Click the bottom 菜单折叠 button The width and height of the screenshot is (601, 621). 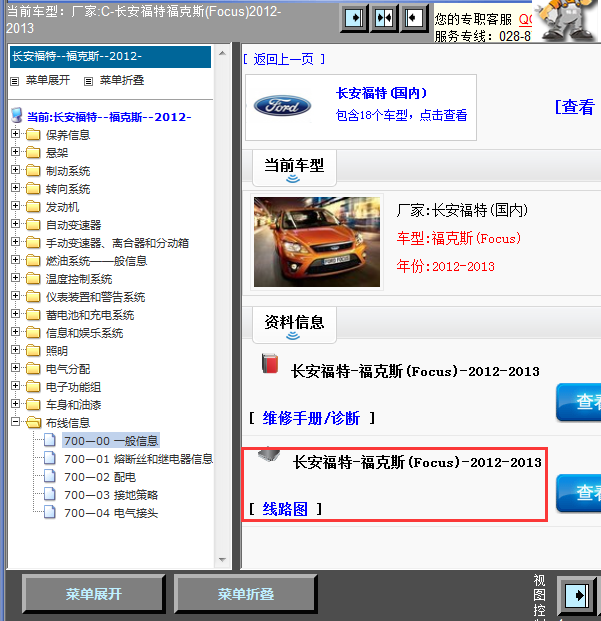(245, 594)
